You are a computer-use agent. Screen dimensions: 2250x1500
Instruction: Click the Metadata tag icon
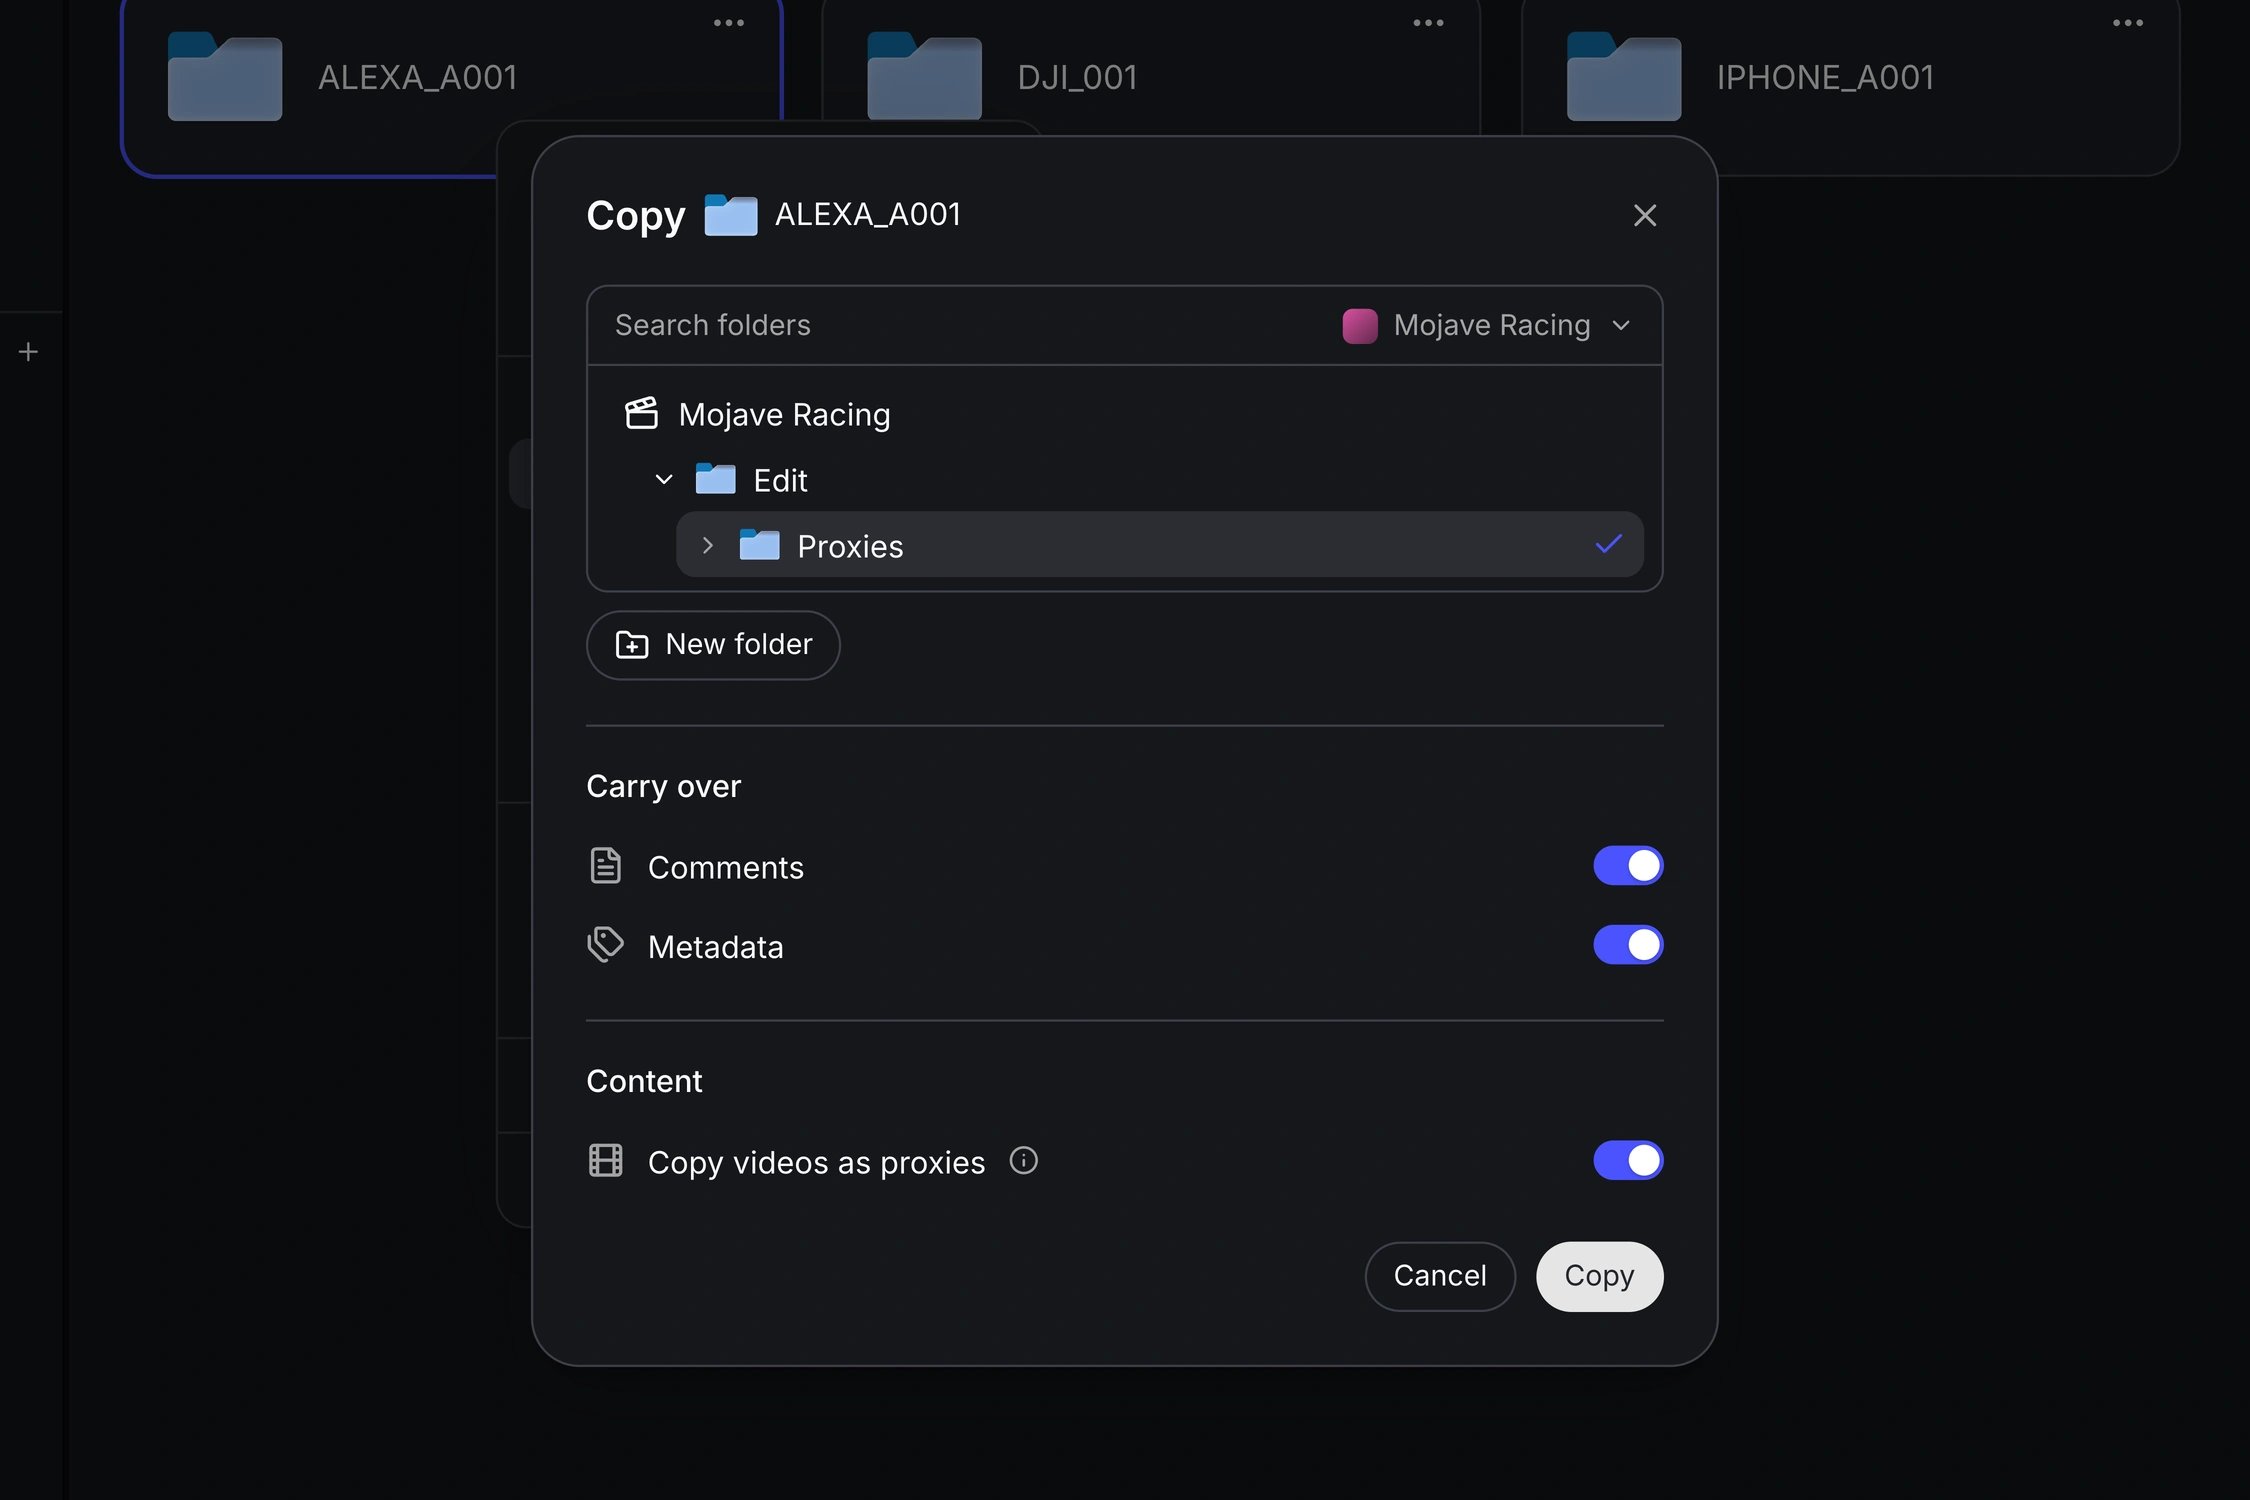click(605, 945)
